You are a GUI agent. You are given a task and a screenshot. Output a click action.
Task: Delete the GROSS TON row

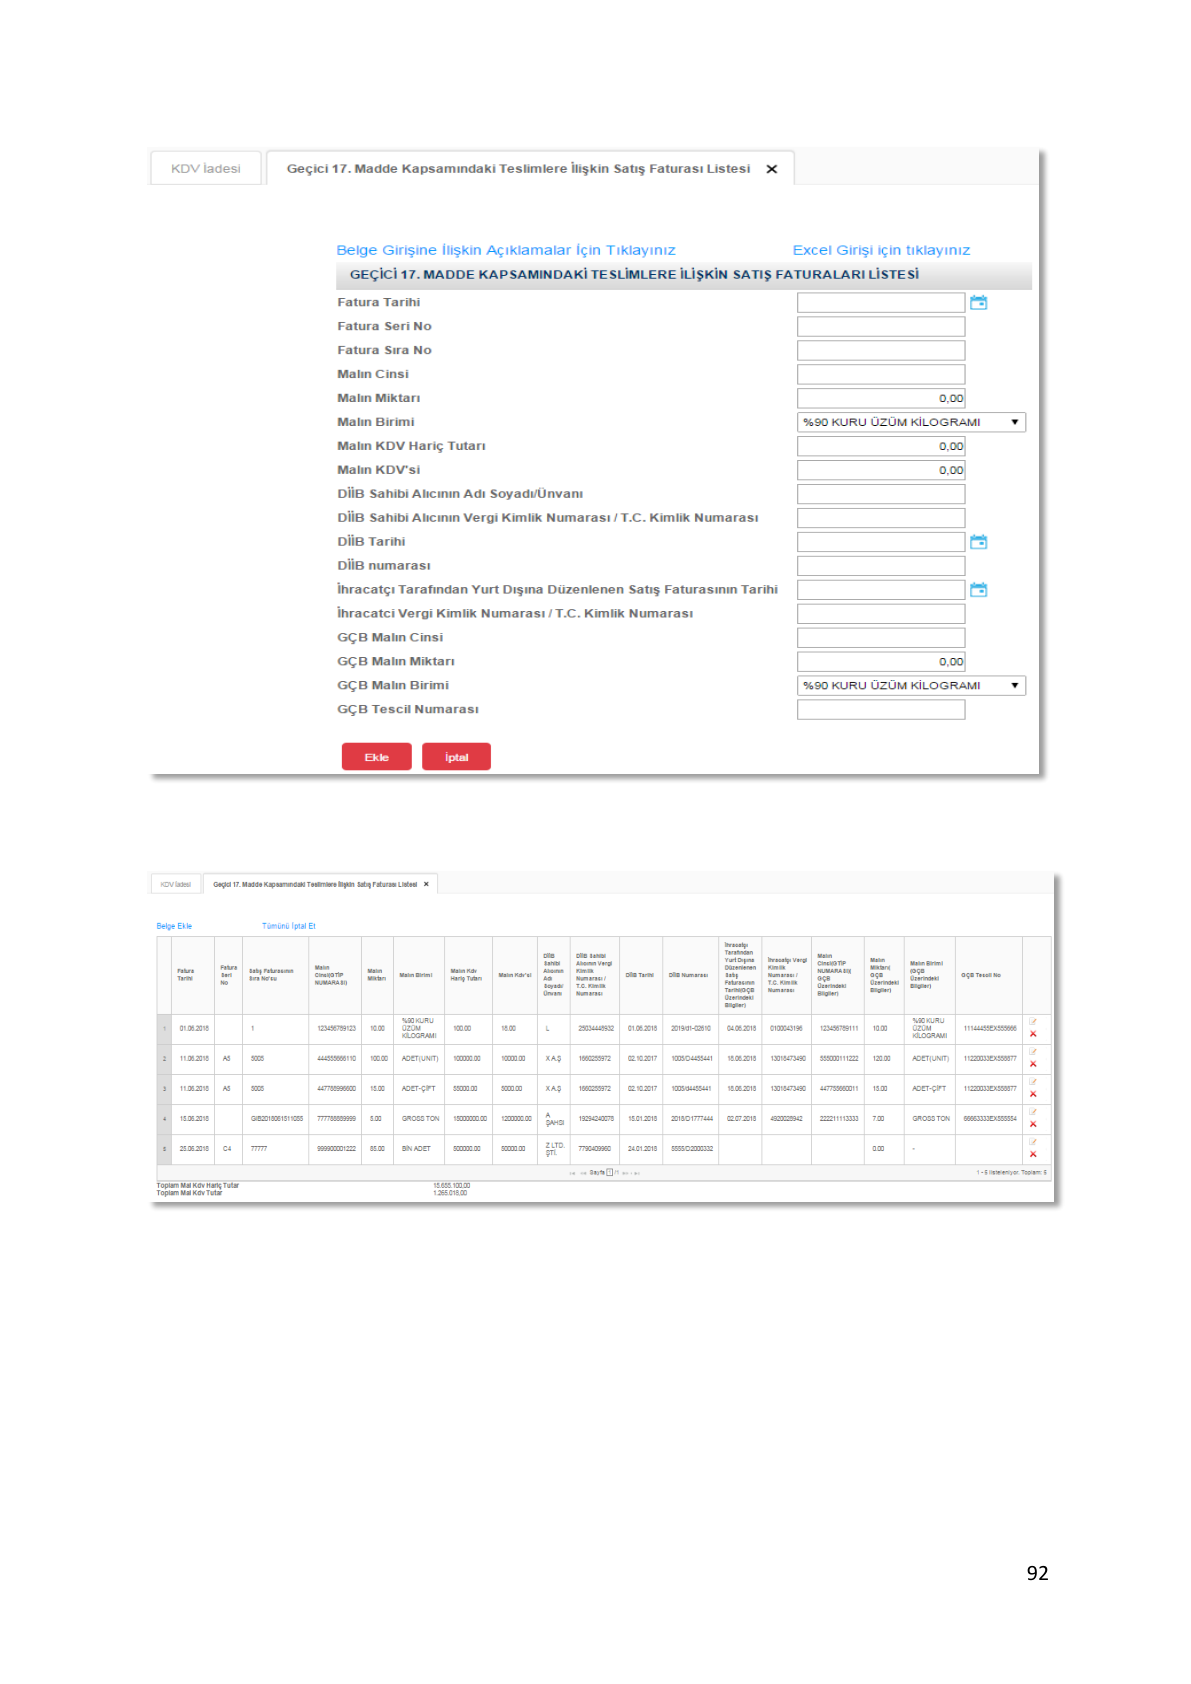pyautogui.click(x=1033, y=1124)
